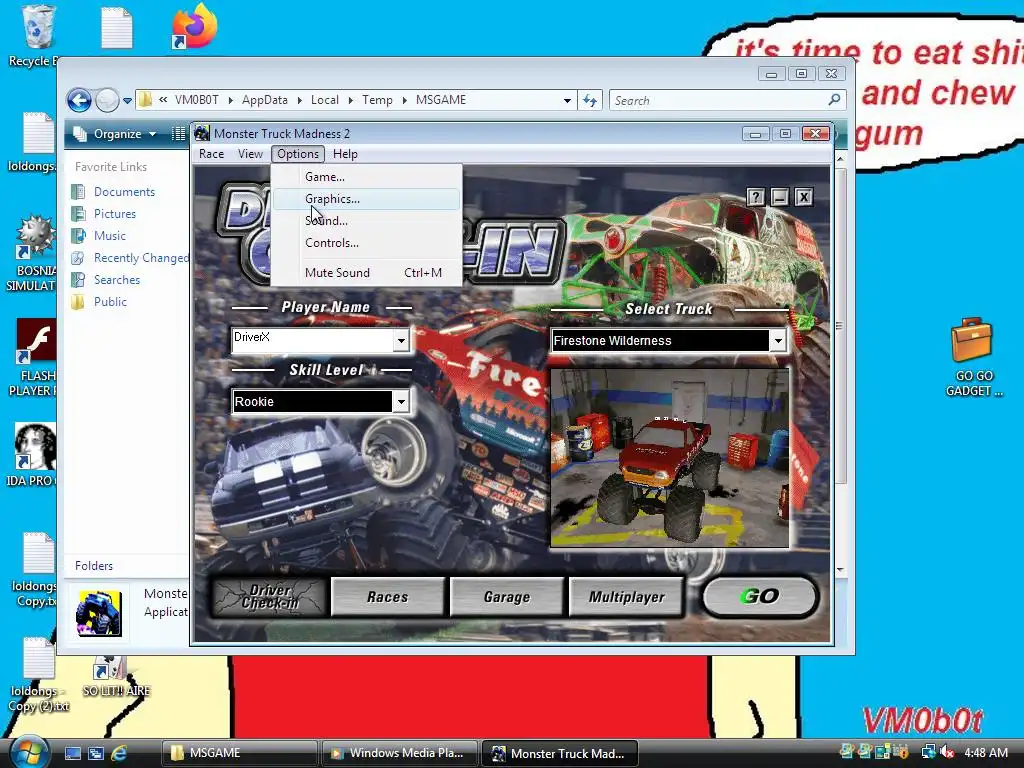Select Mute Sound in Options menu

click(366, 273)
